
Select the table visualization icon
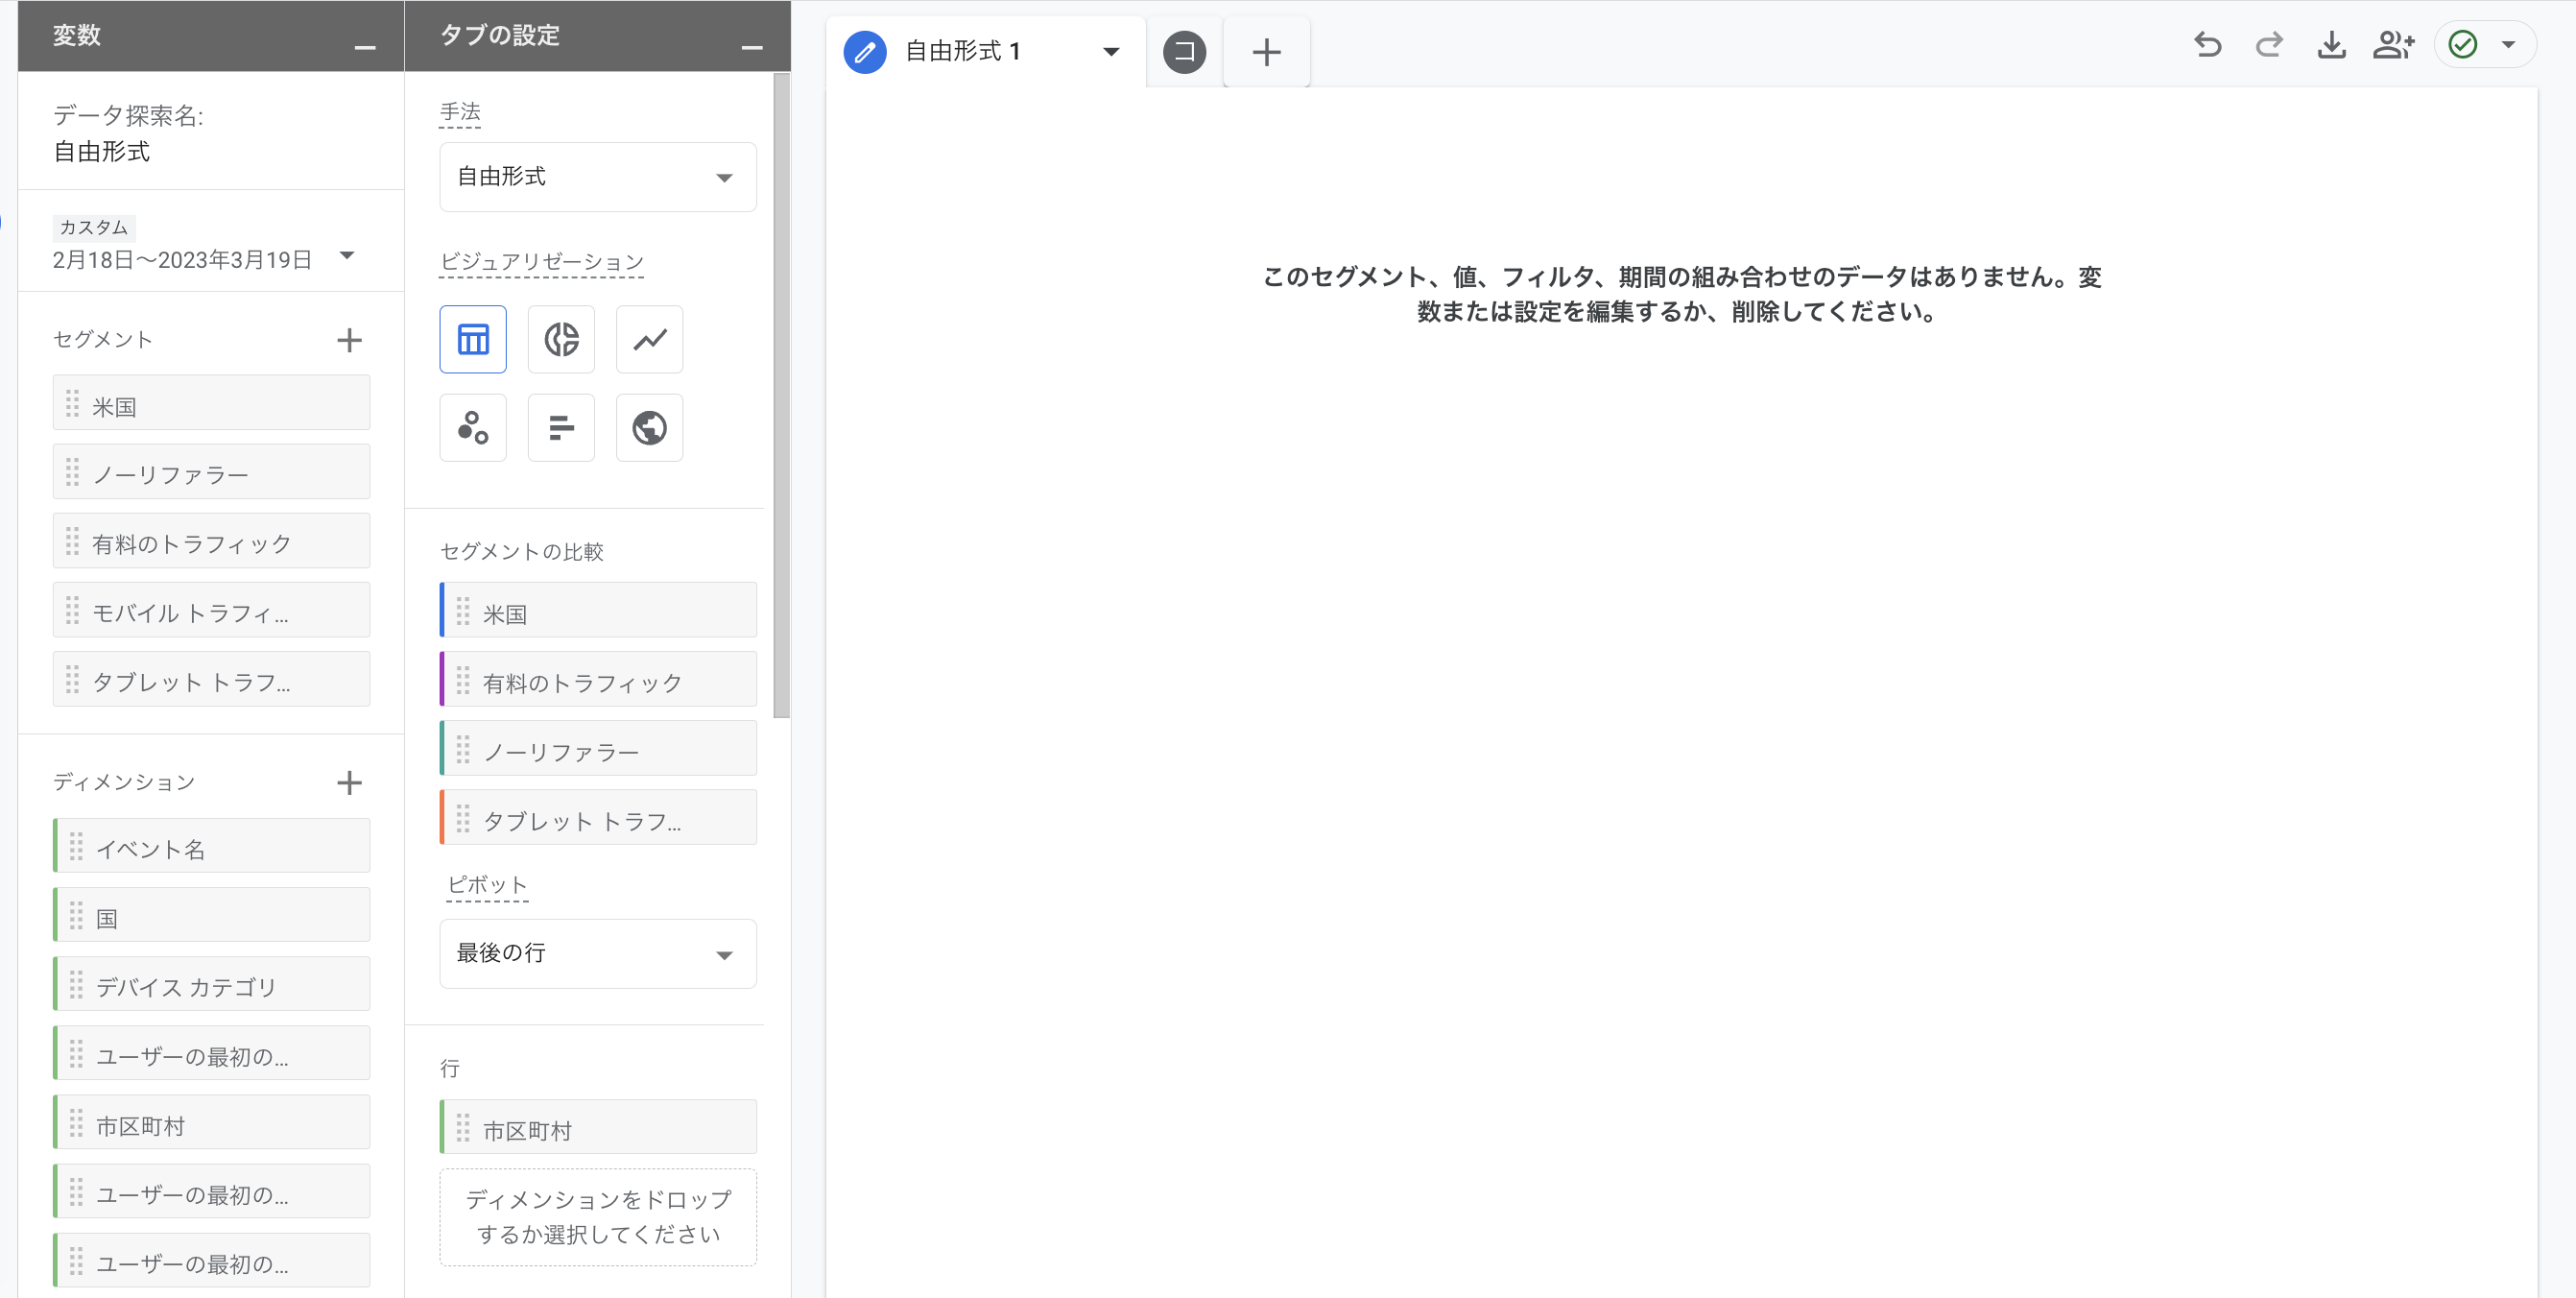point(473,339)
